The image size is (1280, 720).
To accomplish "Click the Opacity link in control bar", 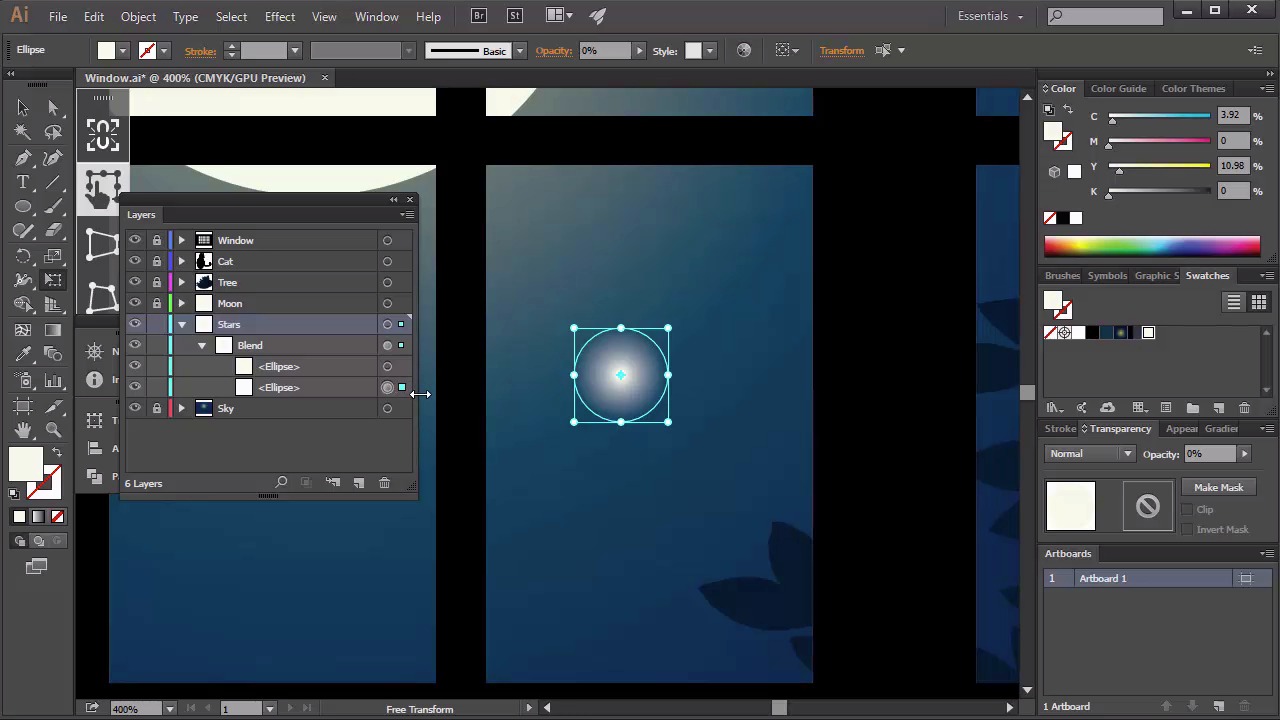I will coord(553,51).
